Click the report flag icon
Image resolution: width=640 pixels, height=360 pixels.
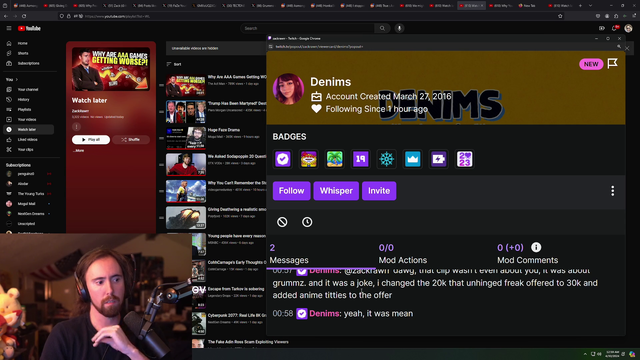pyautogui.click(x=612, y=63)
